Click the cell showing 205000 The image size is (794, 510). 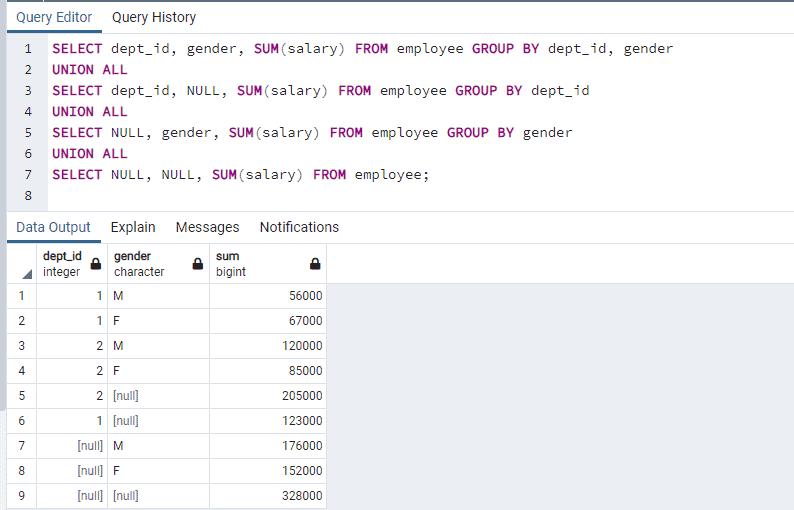click(x=267, y=396)
